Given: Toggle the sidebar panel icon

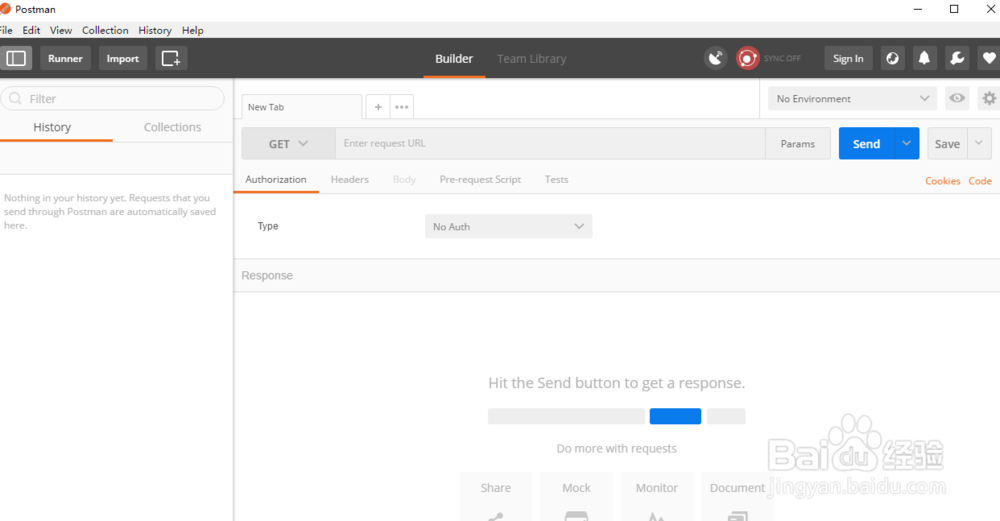Looking at the screenshot, I should coord(16,58).
